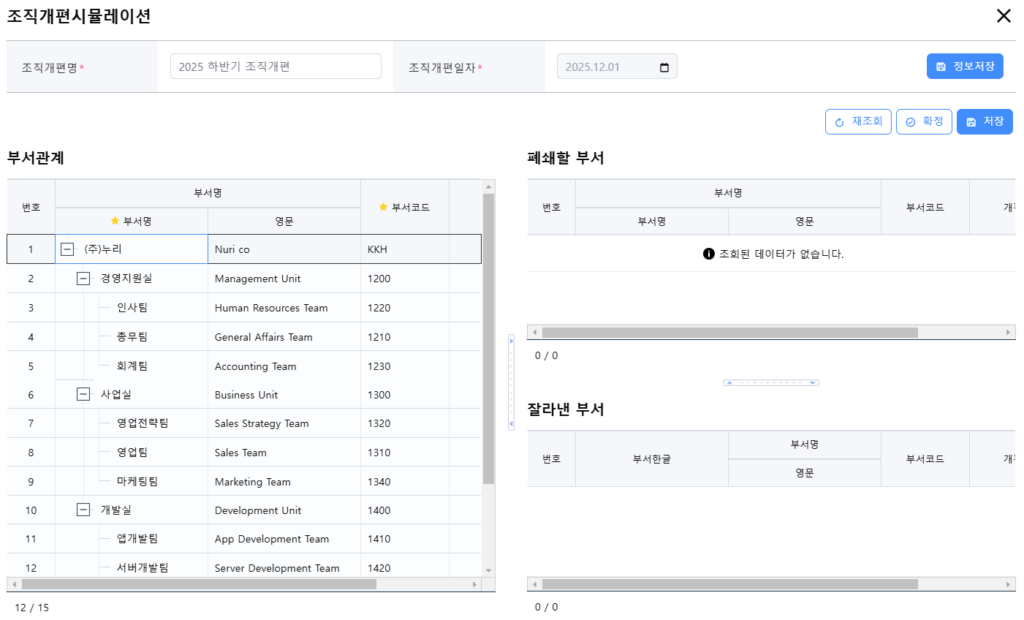Select the 마케팅팀 department row

pos(137,481)
